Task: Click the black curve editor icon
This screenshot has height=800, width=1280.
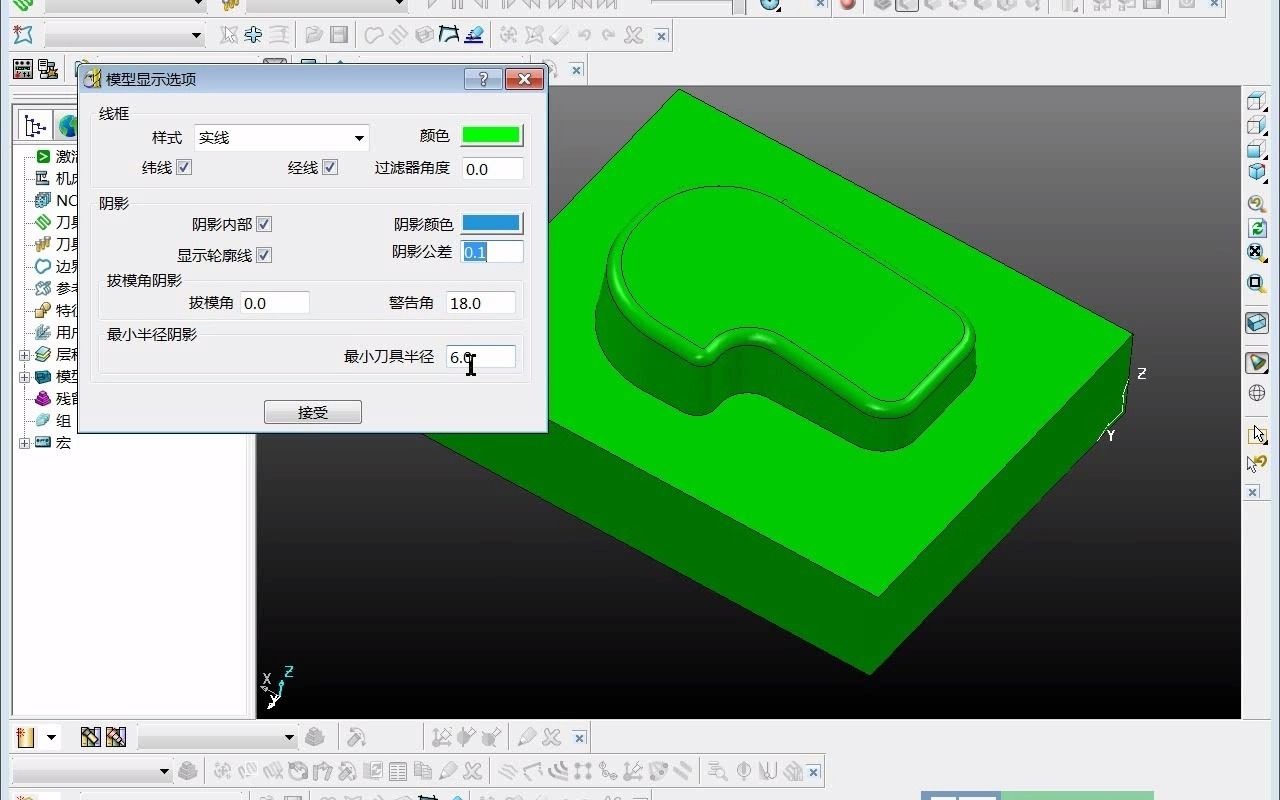Action: (x=449, y=36)
